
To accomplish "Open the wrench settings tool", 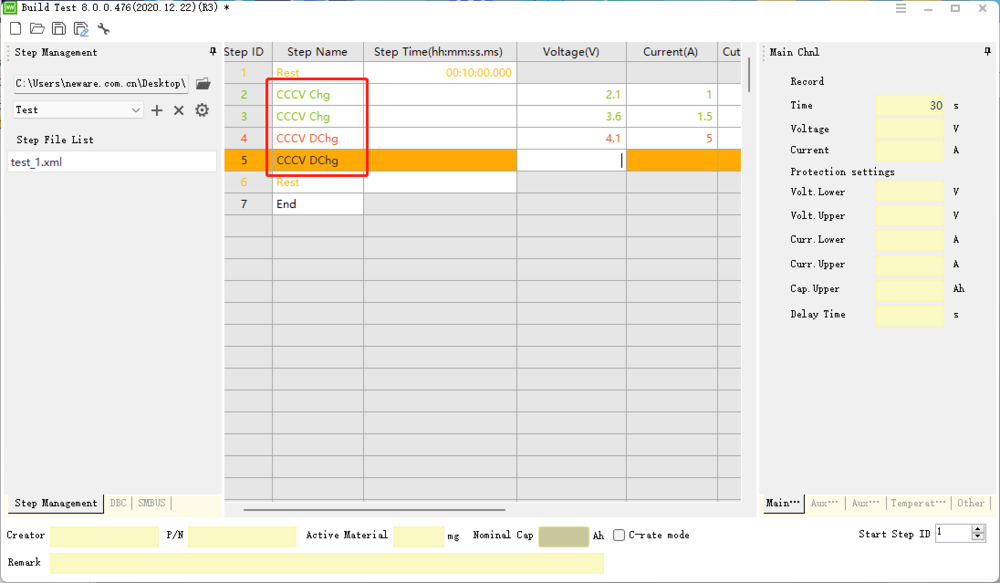I will click(x=103, y=29).
